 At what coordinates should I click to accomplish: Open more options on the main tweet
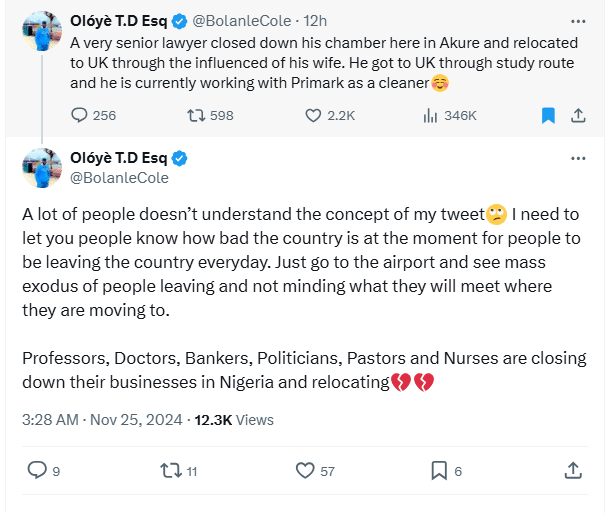click(577, 159)
